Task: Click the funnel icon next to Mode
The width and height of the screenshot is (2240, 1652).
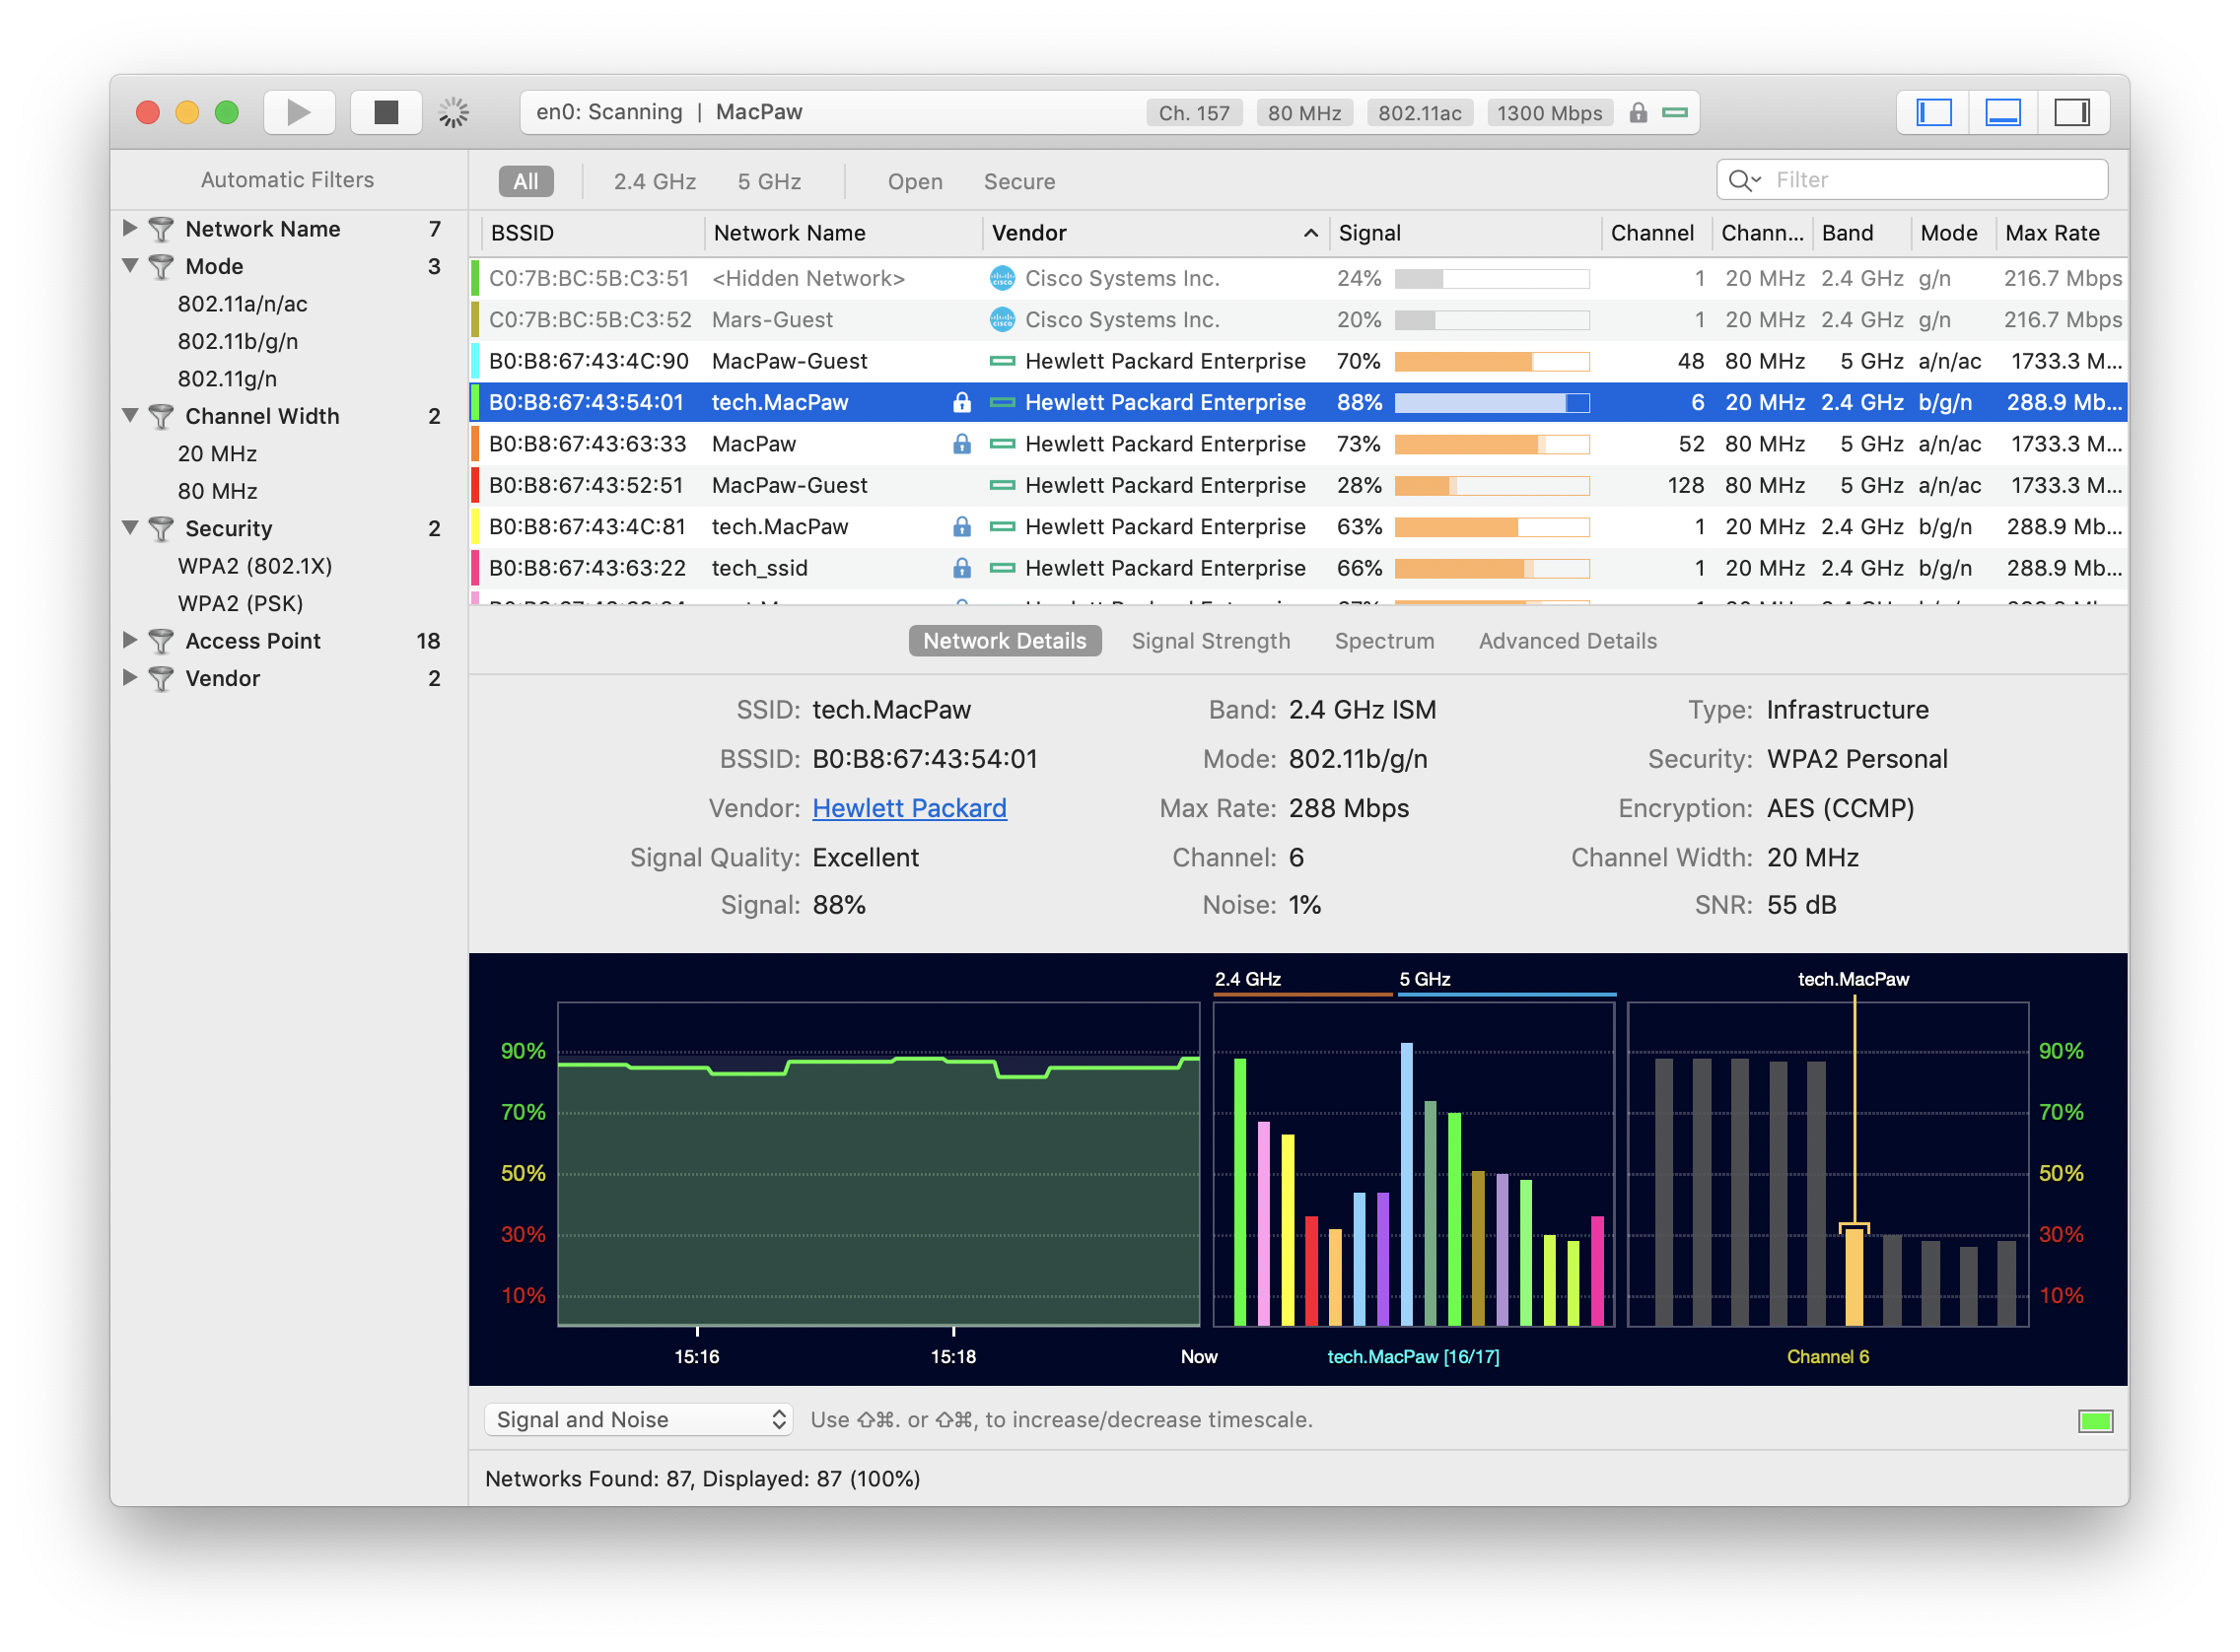Action: pos(161,267)
